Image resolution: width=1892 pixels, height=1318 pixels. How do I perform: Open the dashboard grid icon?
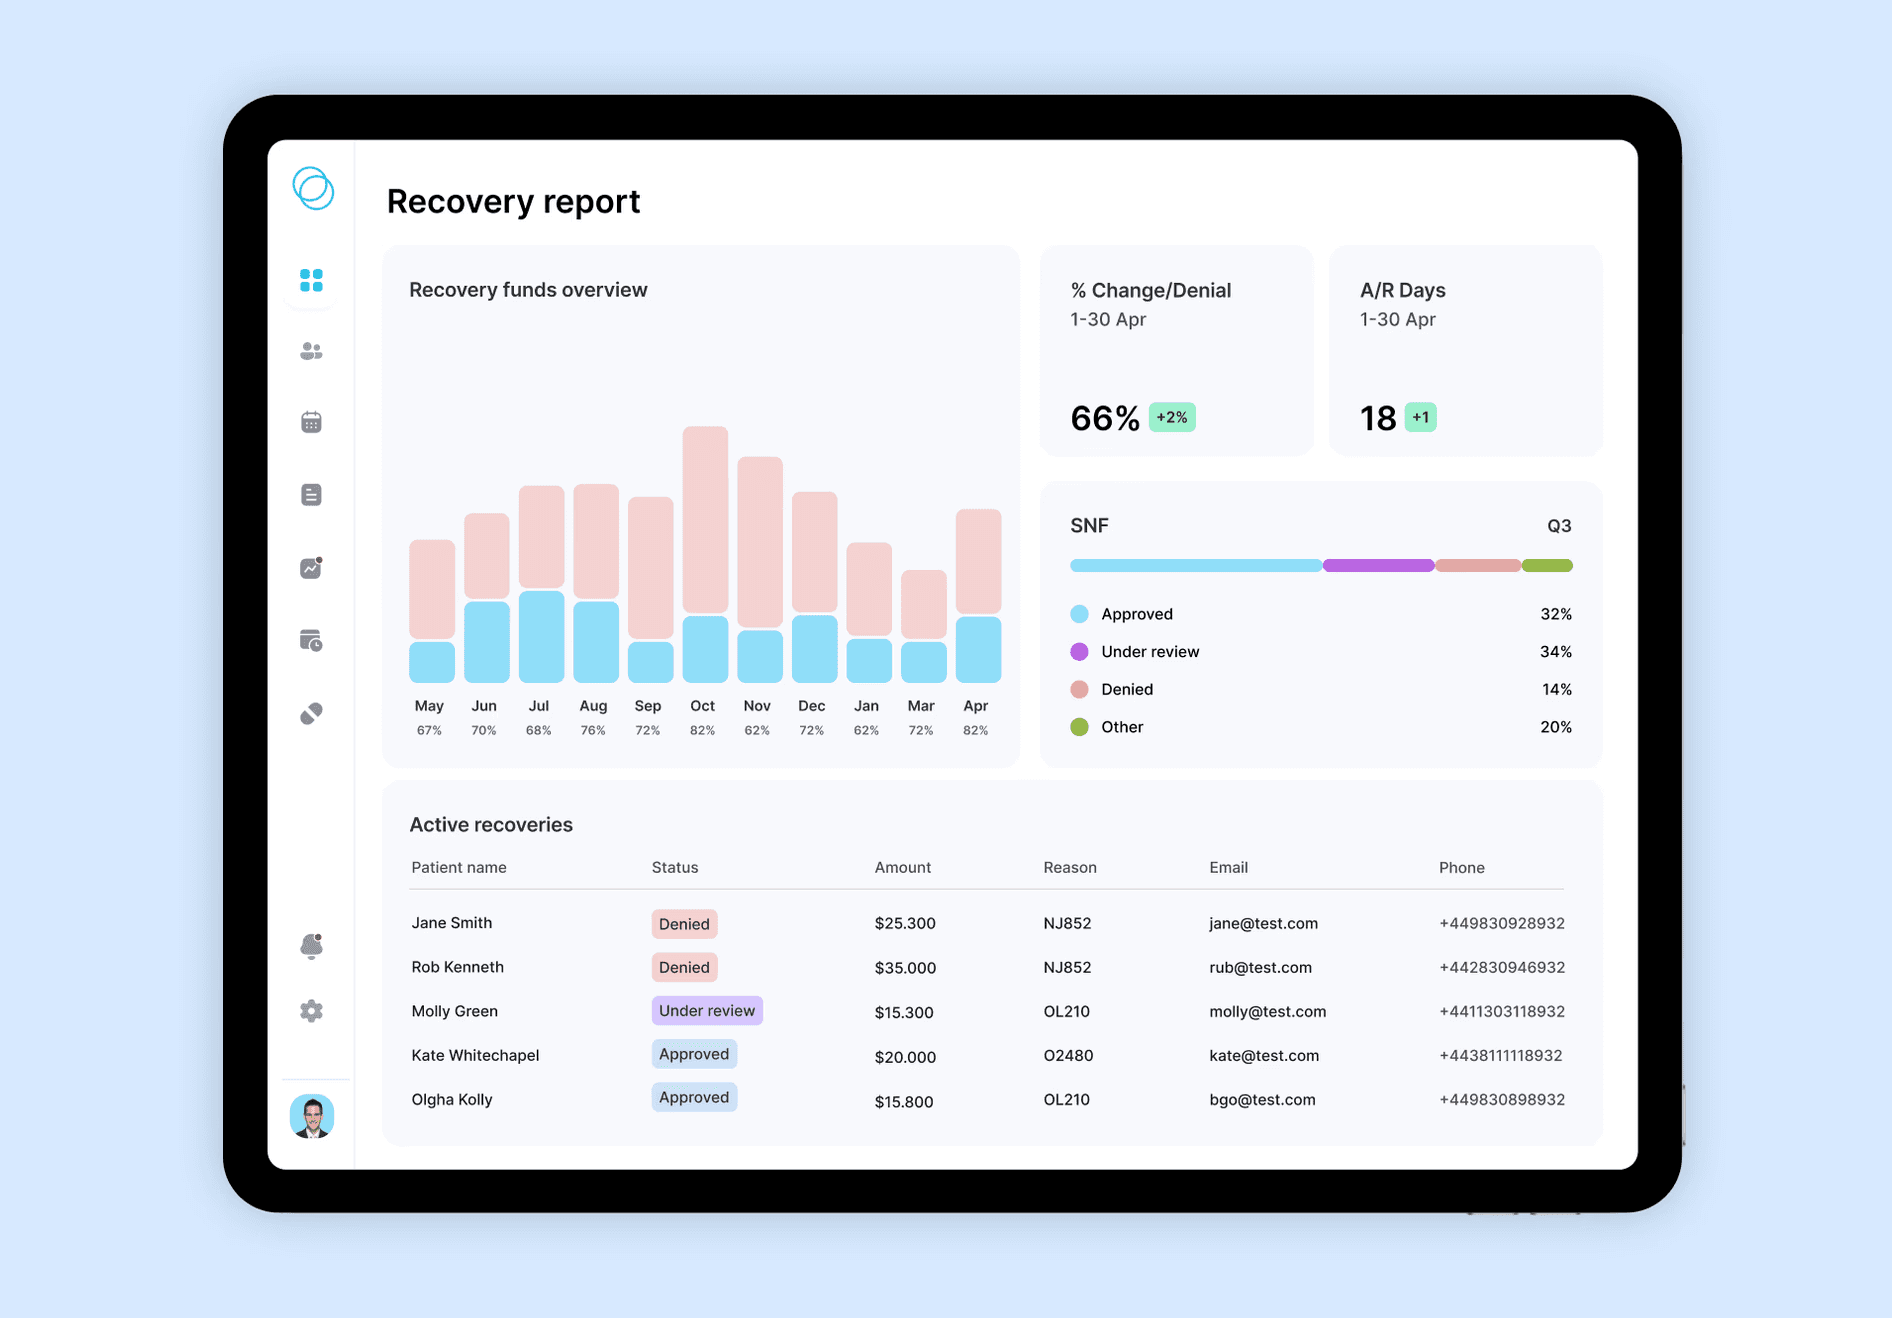tap(311, 280)
